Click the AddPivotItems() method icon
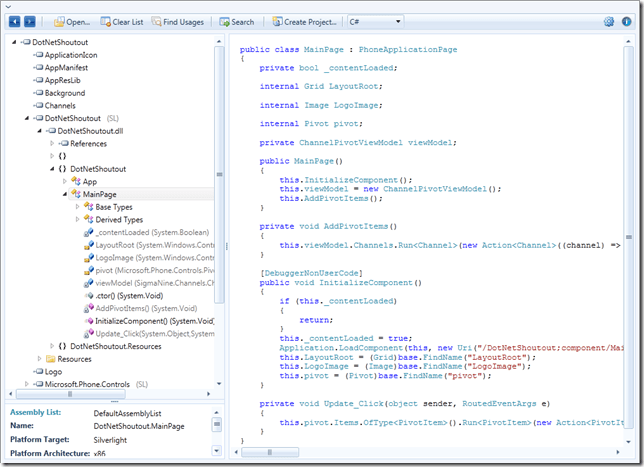Image resolution: width=644 pixels, height=467 pixels. click(x=88, y=308)
